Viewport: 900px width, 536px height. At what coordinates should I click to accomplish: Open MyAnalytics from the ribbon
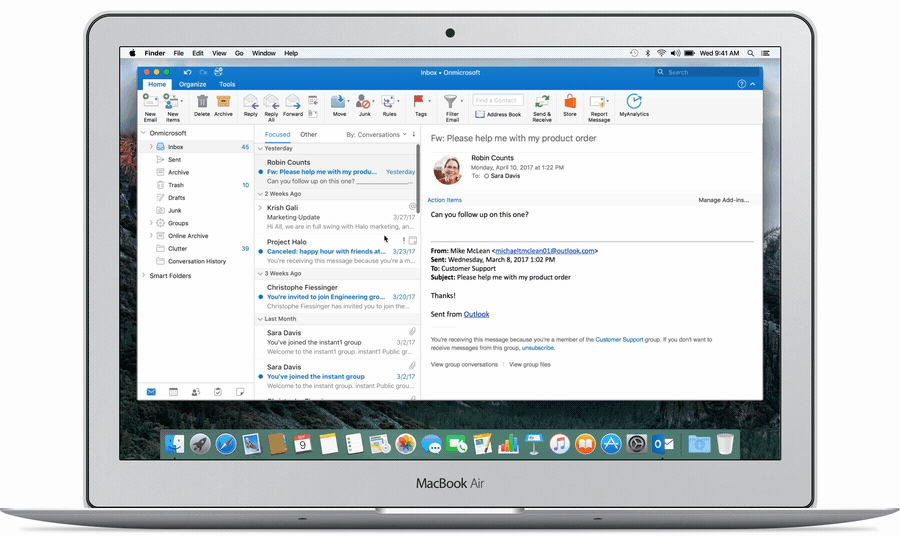point(634,103)
